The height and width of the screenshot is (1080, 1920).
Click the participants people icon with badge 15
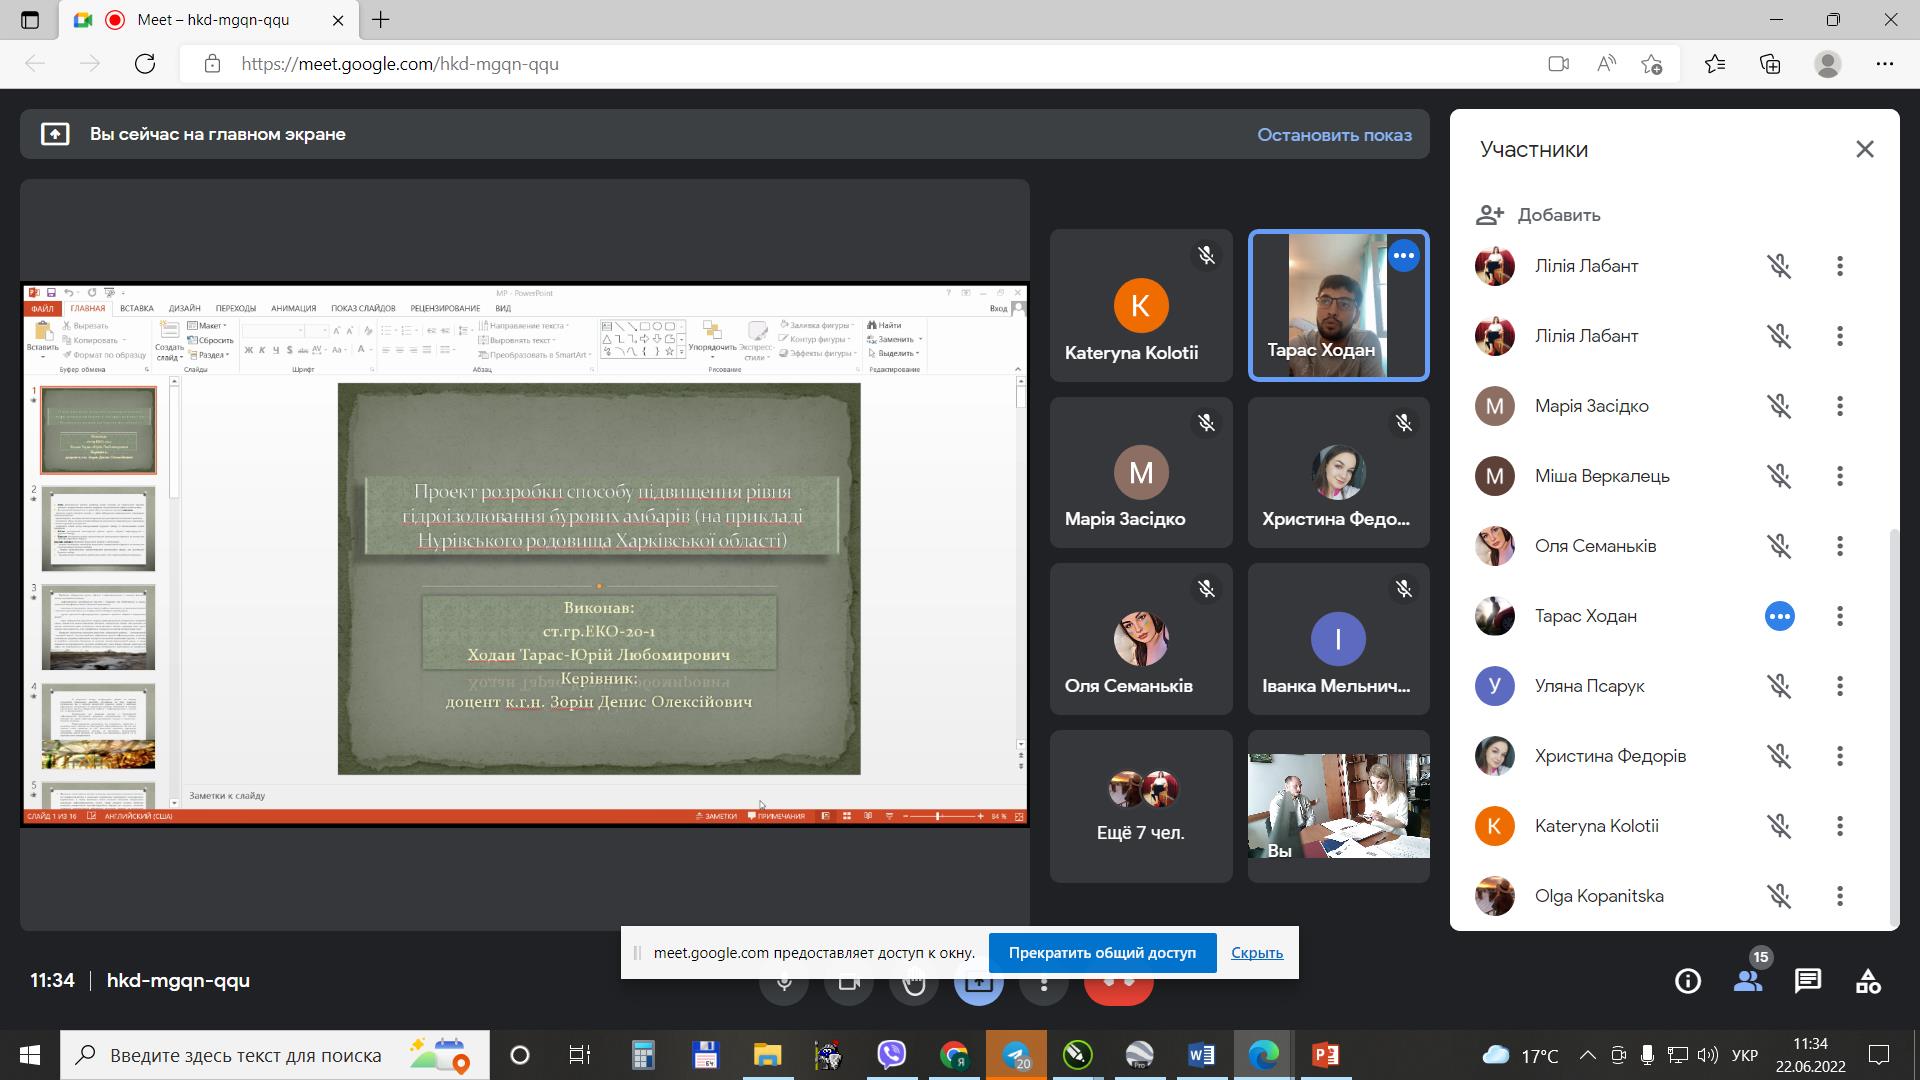[x=1748, y=981]
